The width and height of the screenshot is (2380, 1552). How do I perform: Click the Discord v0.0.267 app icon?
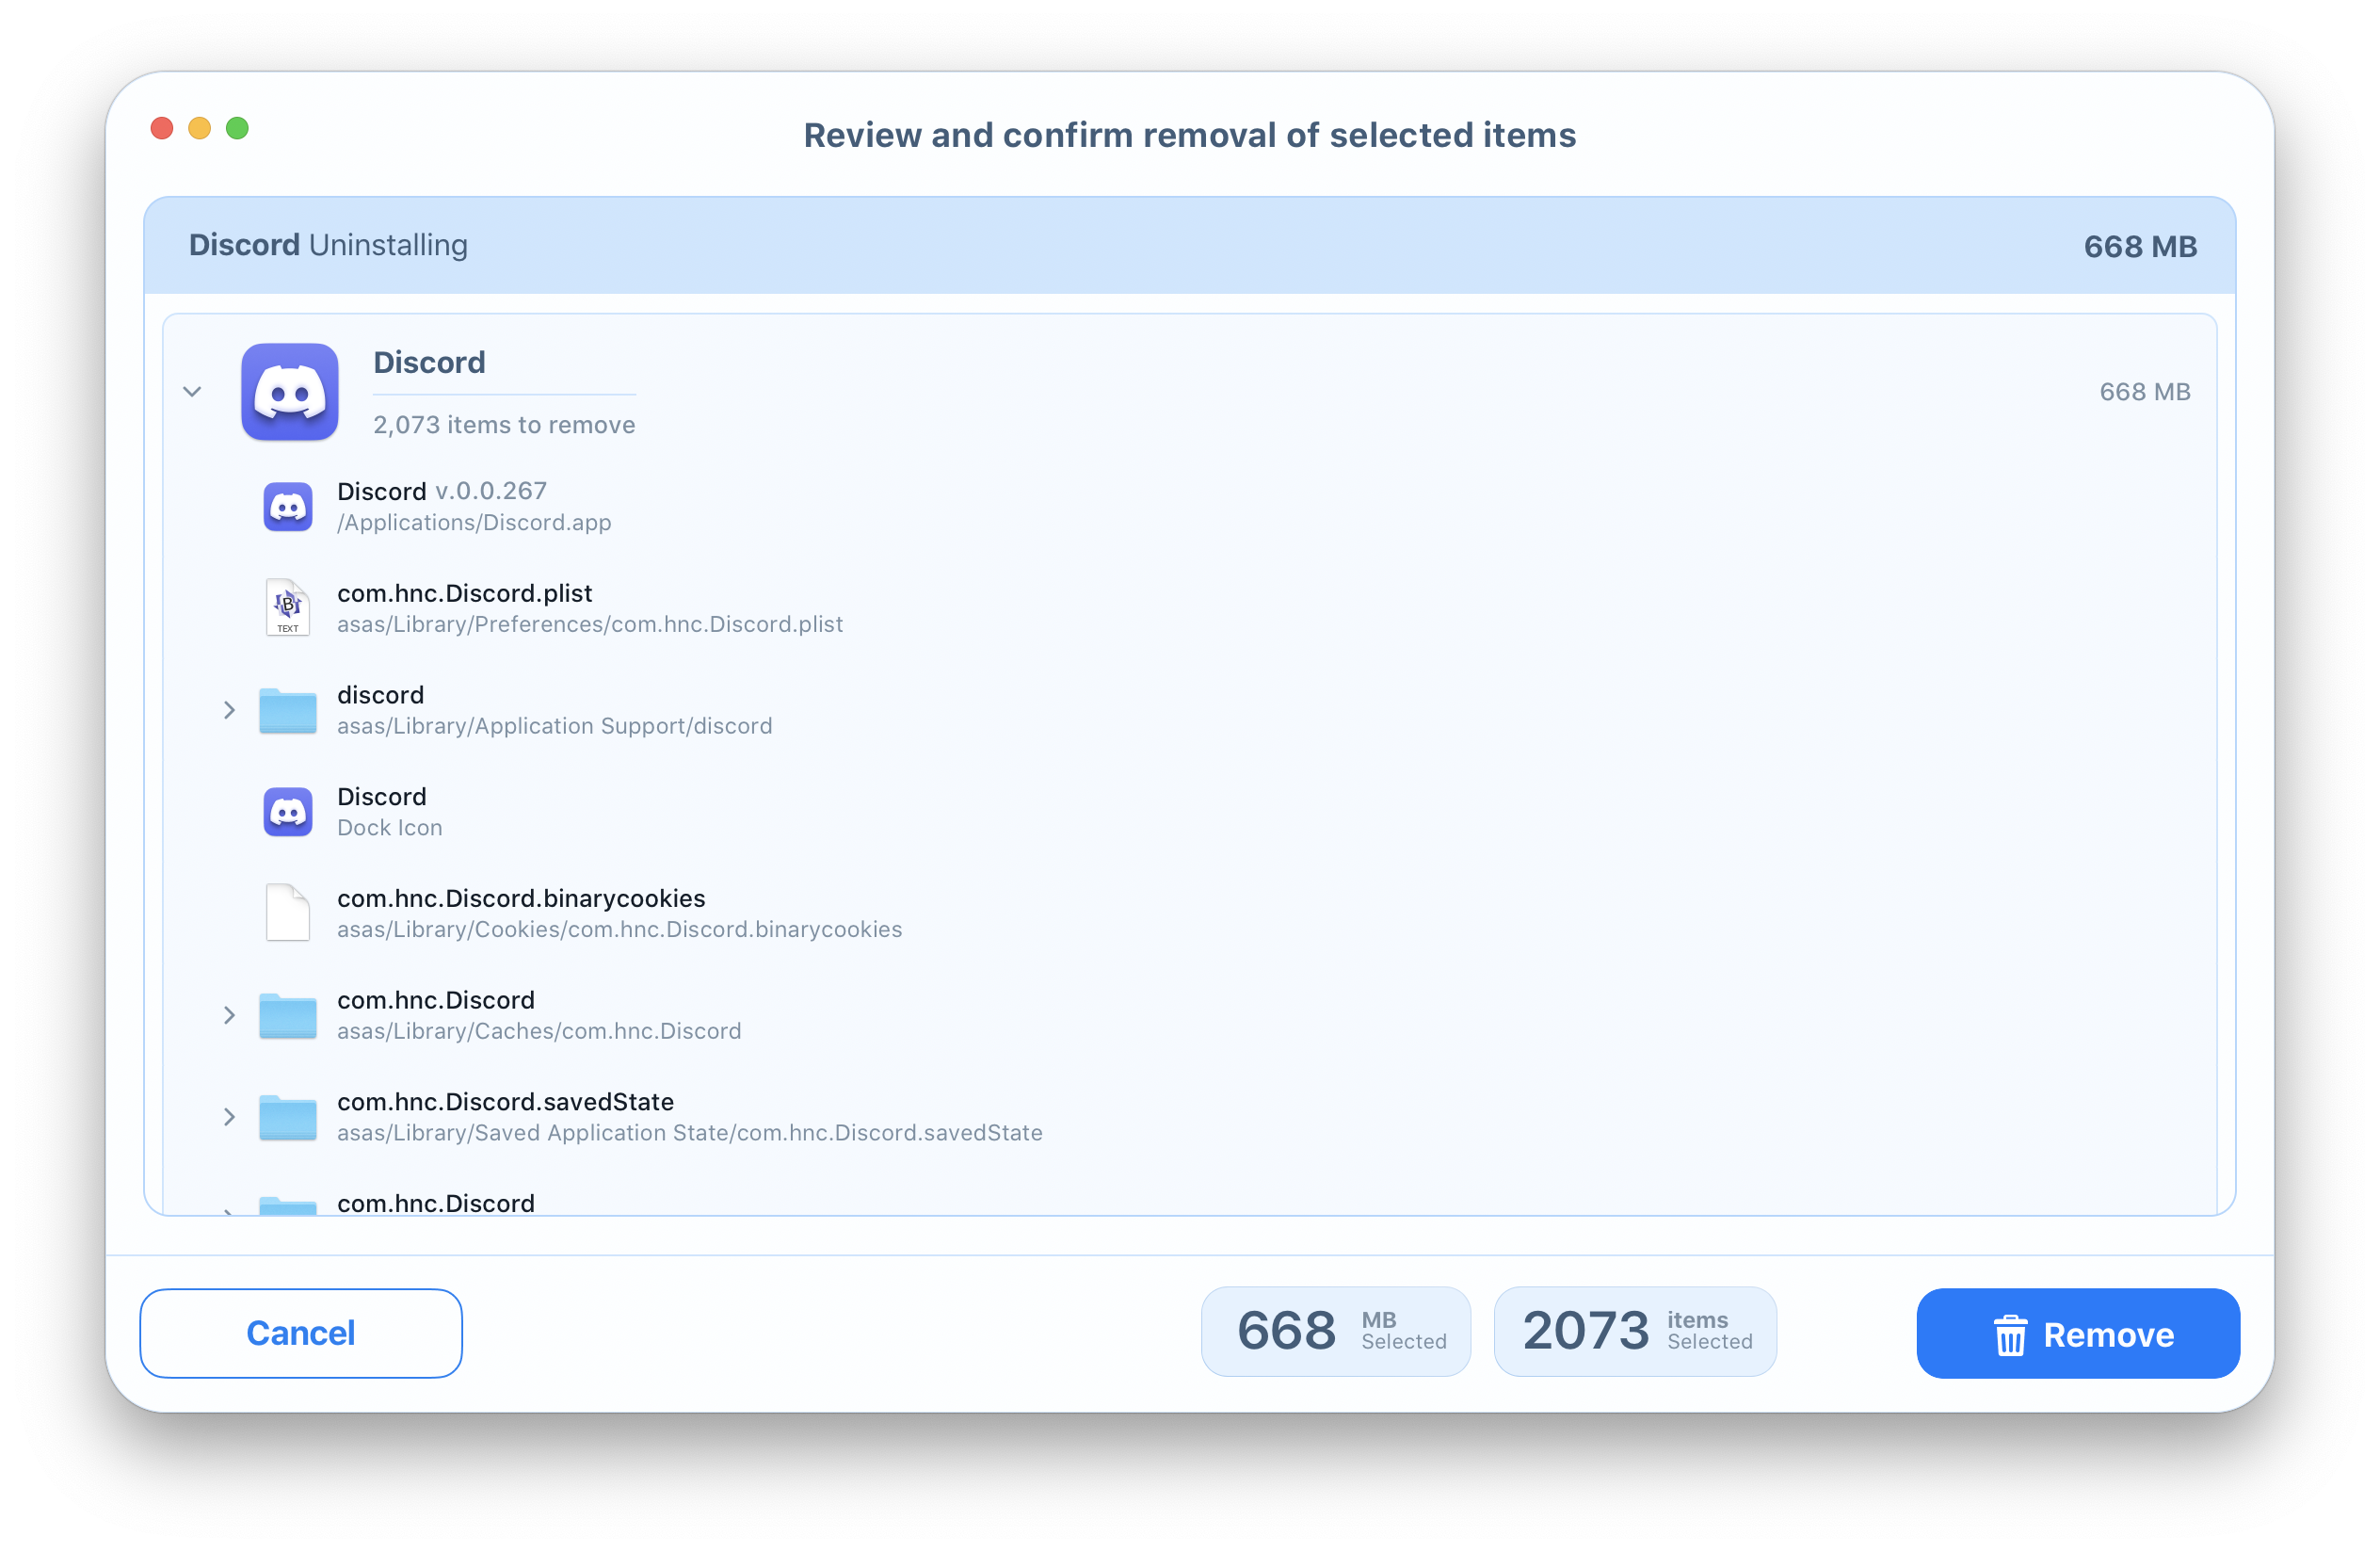pyautogui.click(x=284, y=507)
